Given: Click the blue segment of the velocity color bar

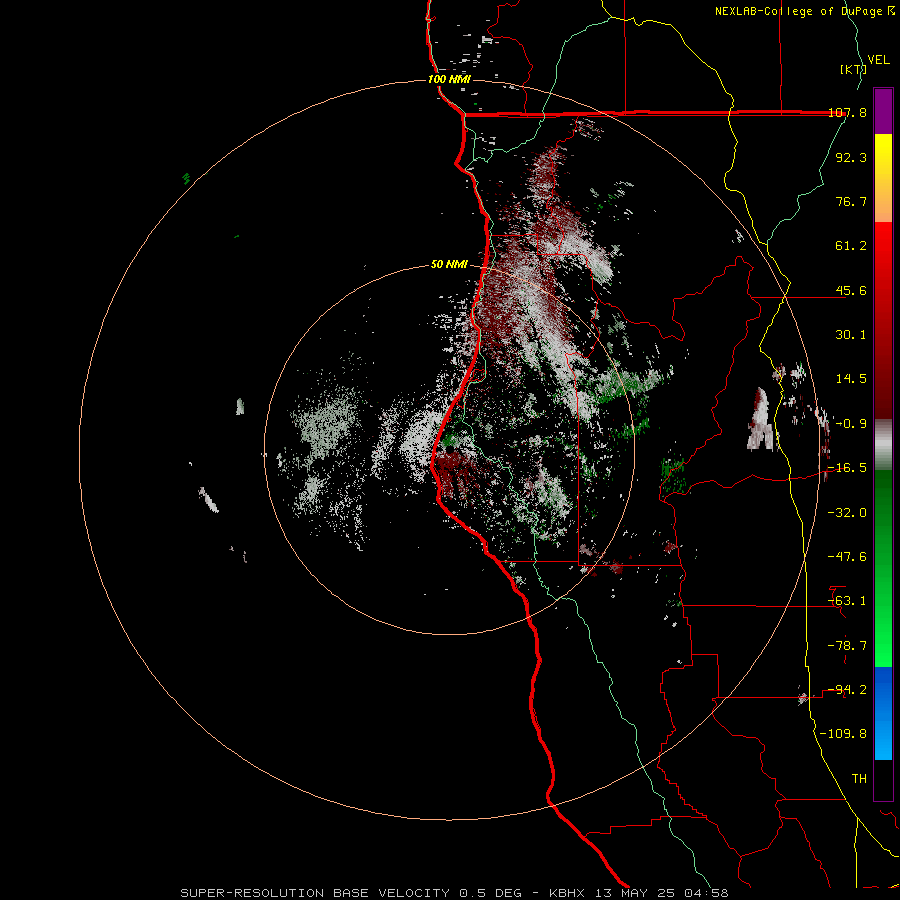Looking at the screenshot, I should pyautogui.click(x=883, y=713).
